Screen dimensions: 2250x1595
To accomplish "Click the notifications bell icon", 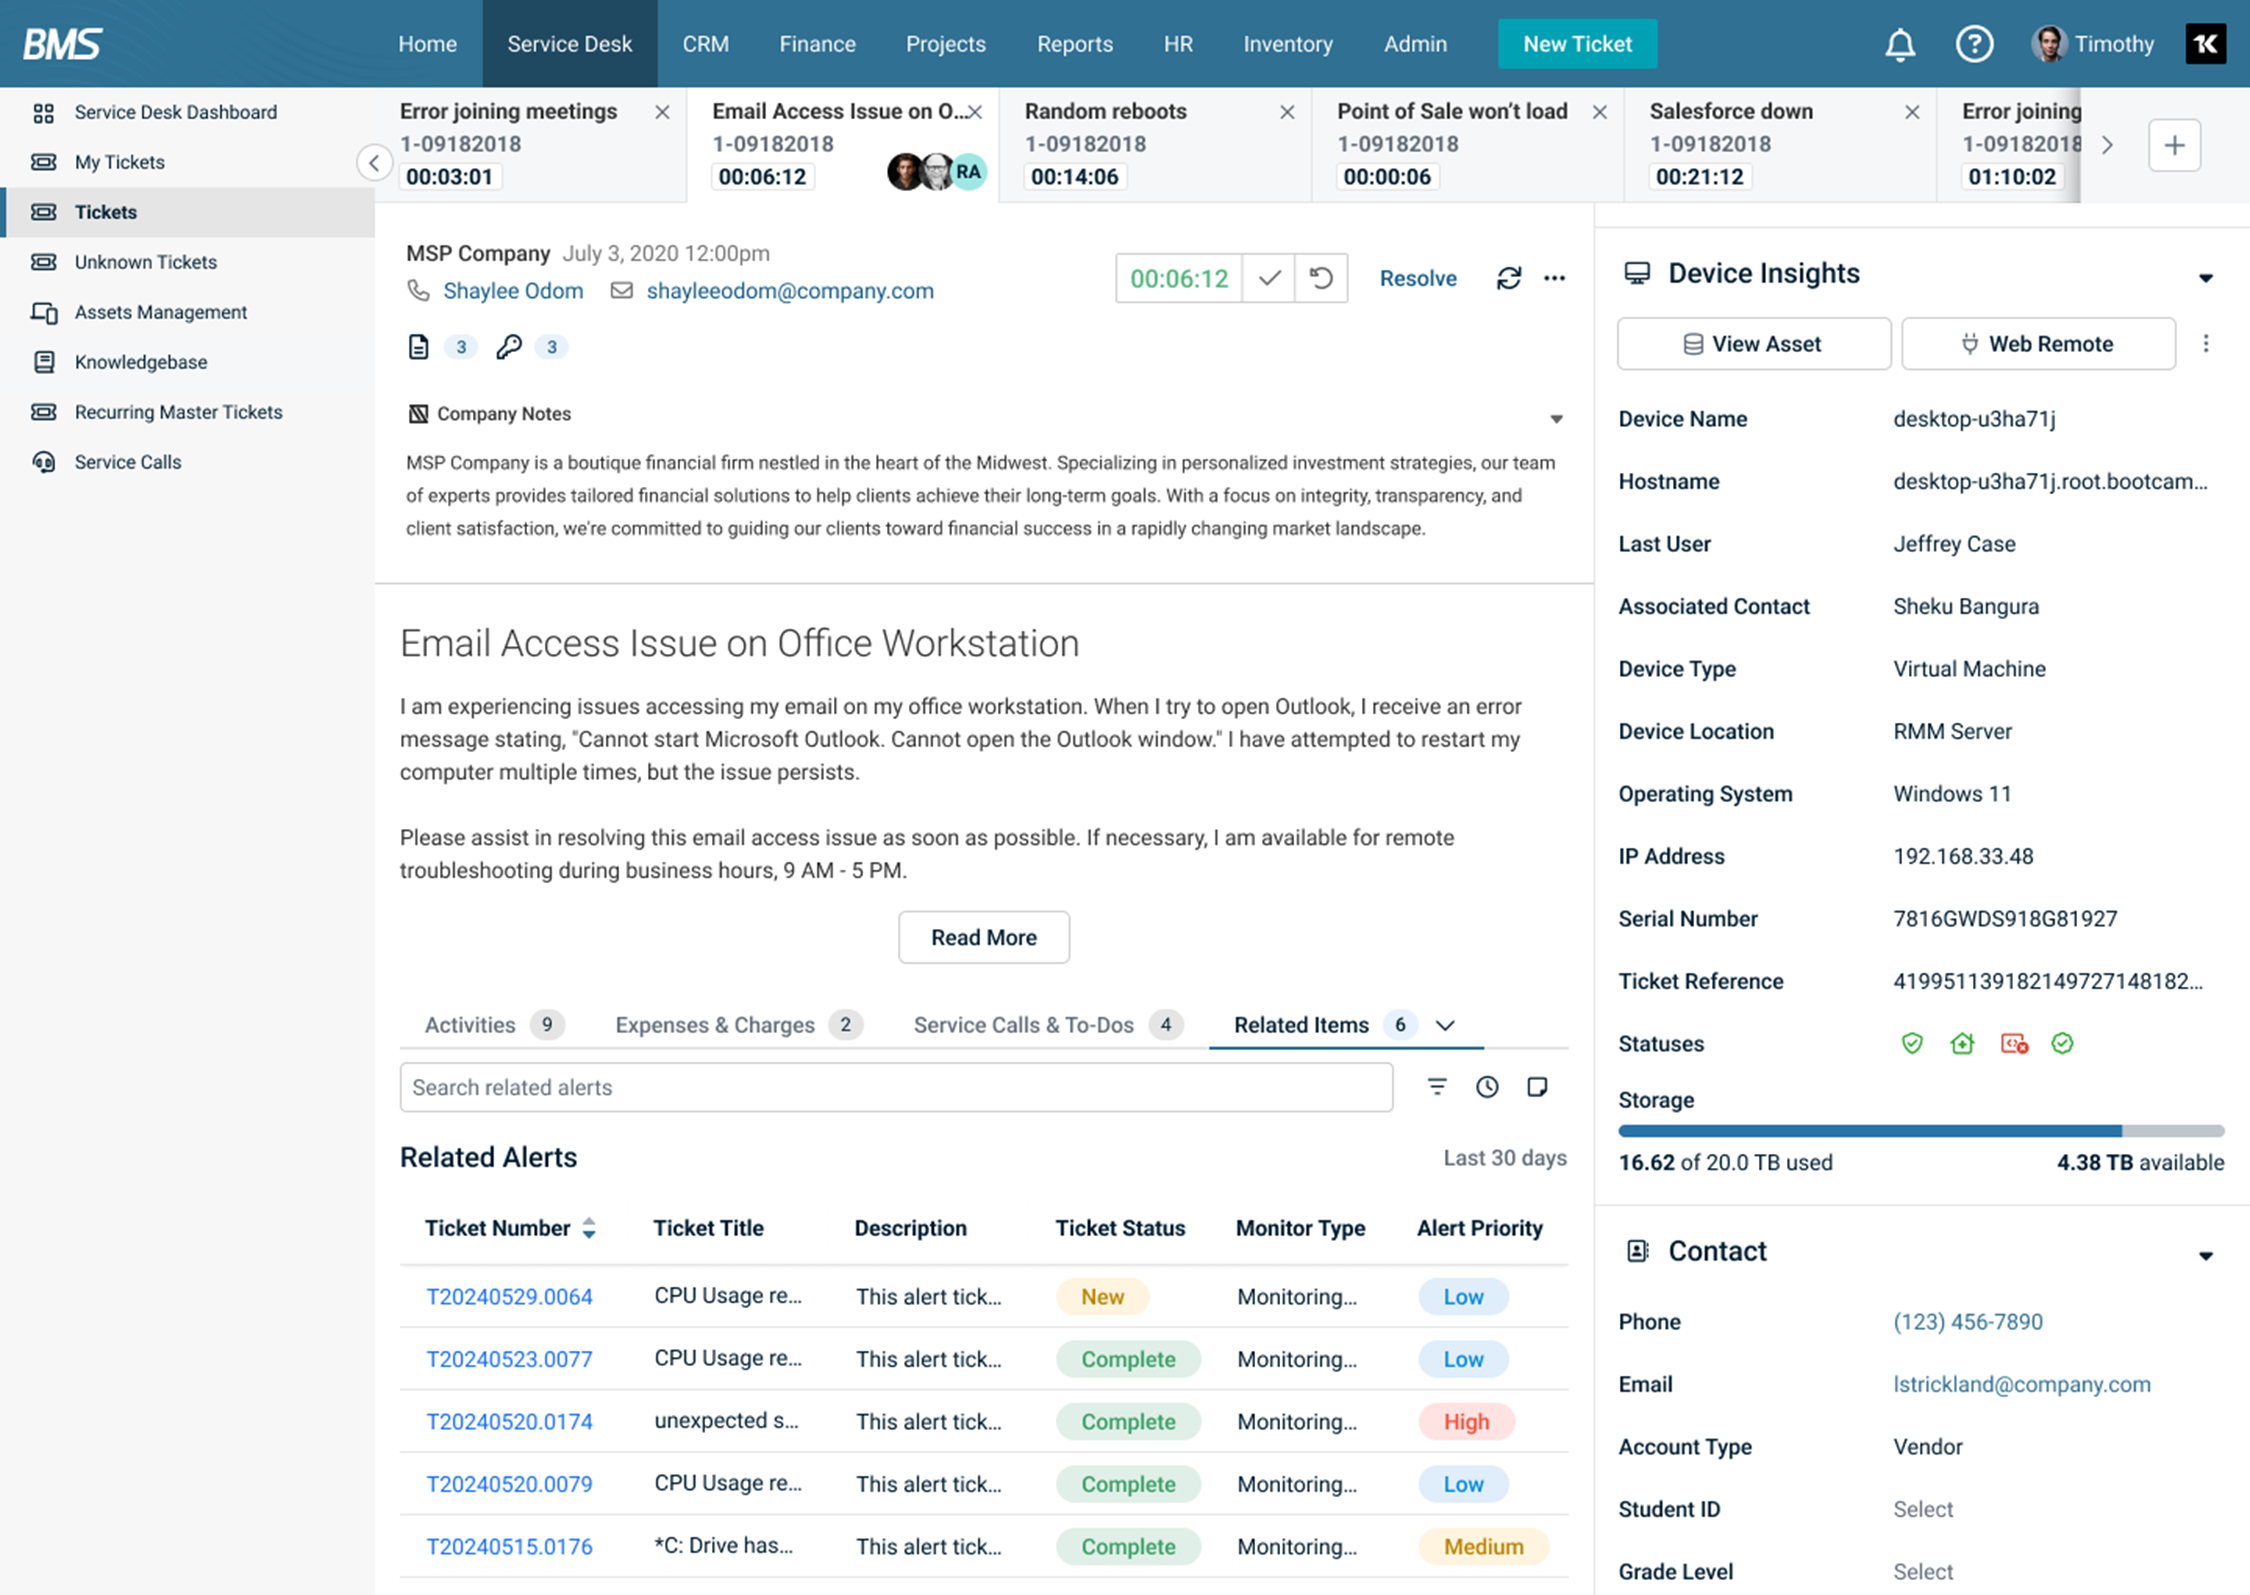I will (1899, 44).
